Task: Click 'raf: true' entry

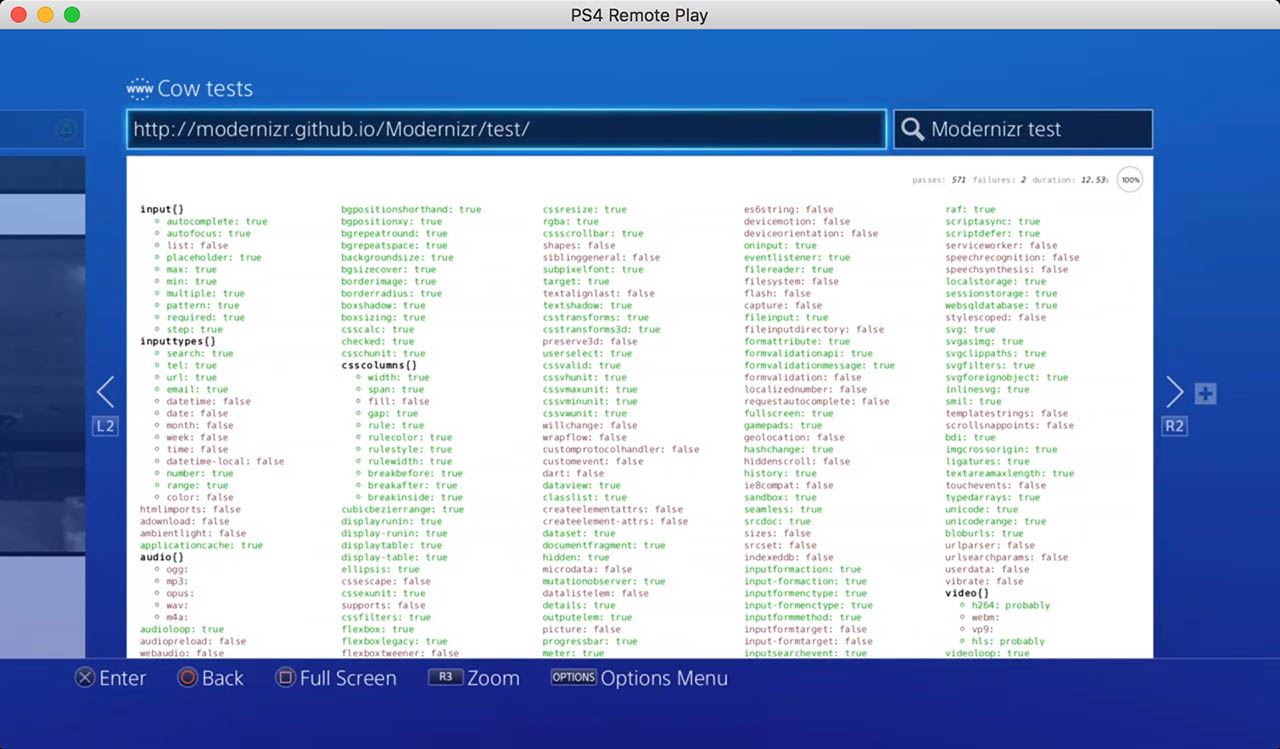Action: 970,210
